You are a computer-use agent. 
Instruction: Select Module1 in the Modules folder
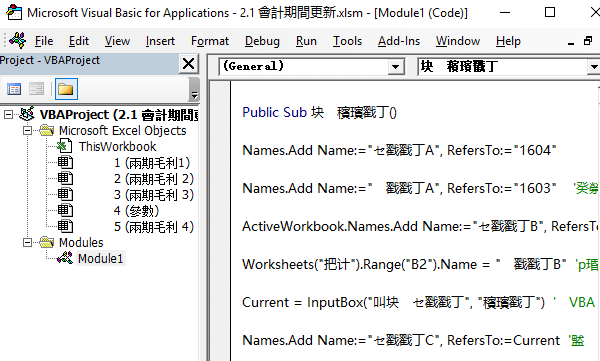[x=101, y=258]
